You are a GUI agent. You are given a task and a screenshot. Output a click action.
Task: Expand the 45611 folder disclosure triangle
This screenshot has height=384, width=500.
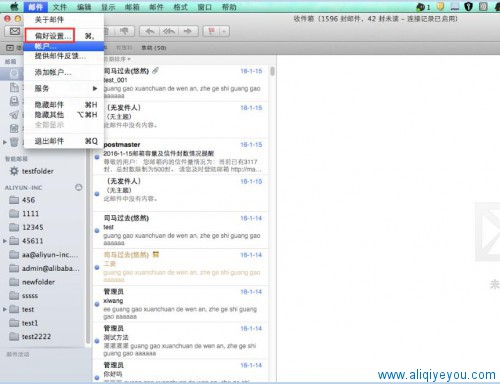tap(5, 241)
